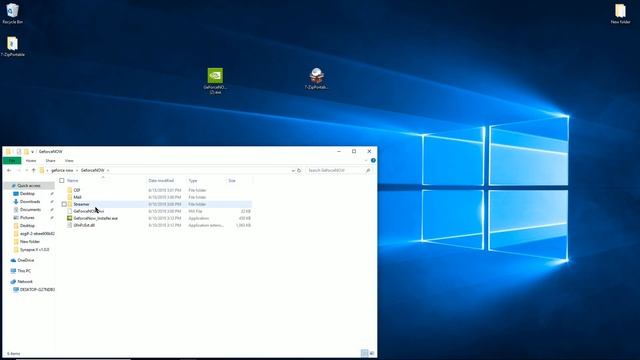Select the Streamer folder name

[x=81, y=204]
